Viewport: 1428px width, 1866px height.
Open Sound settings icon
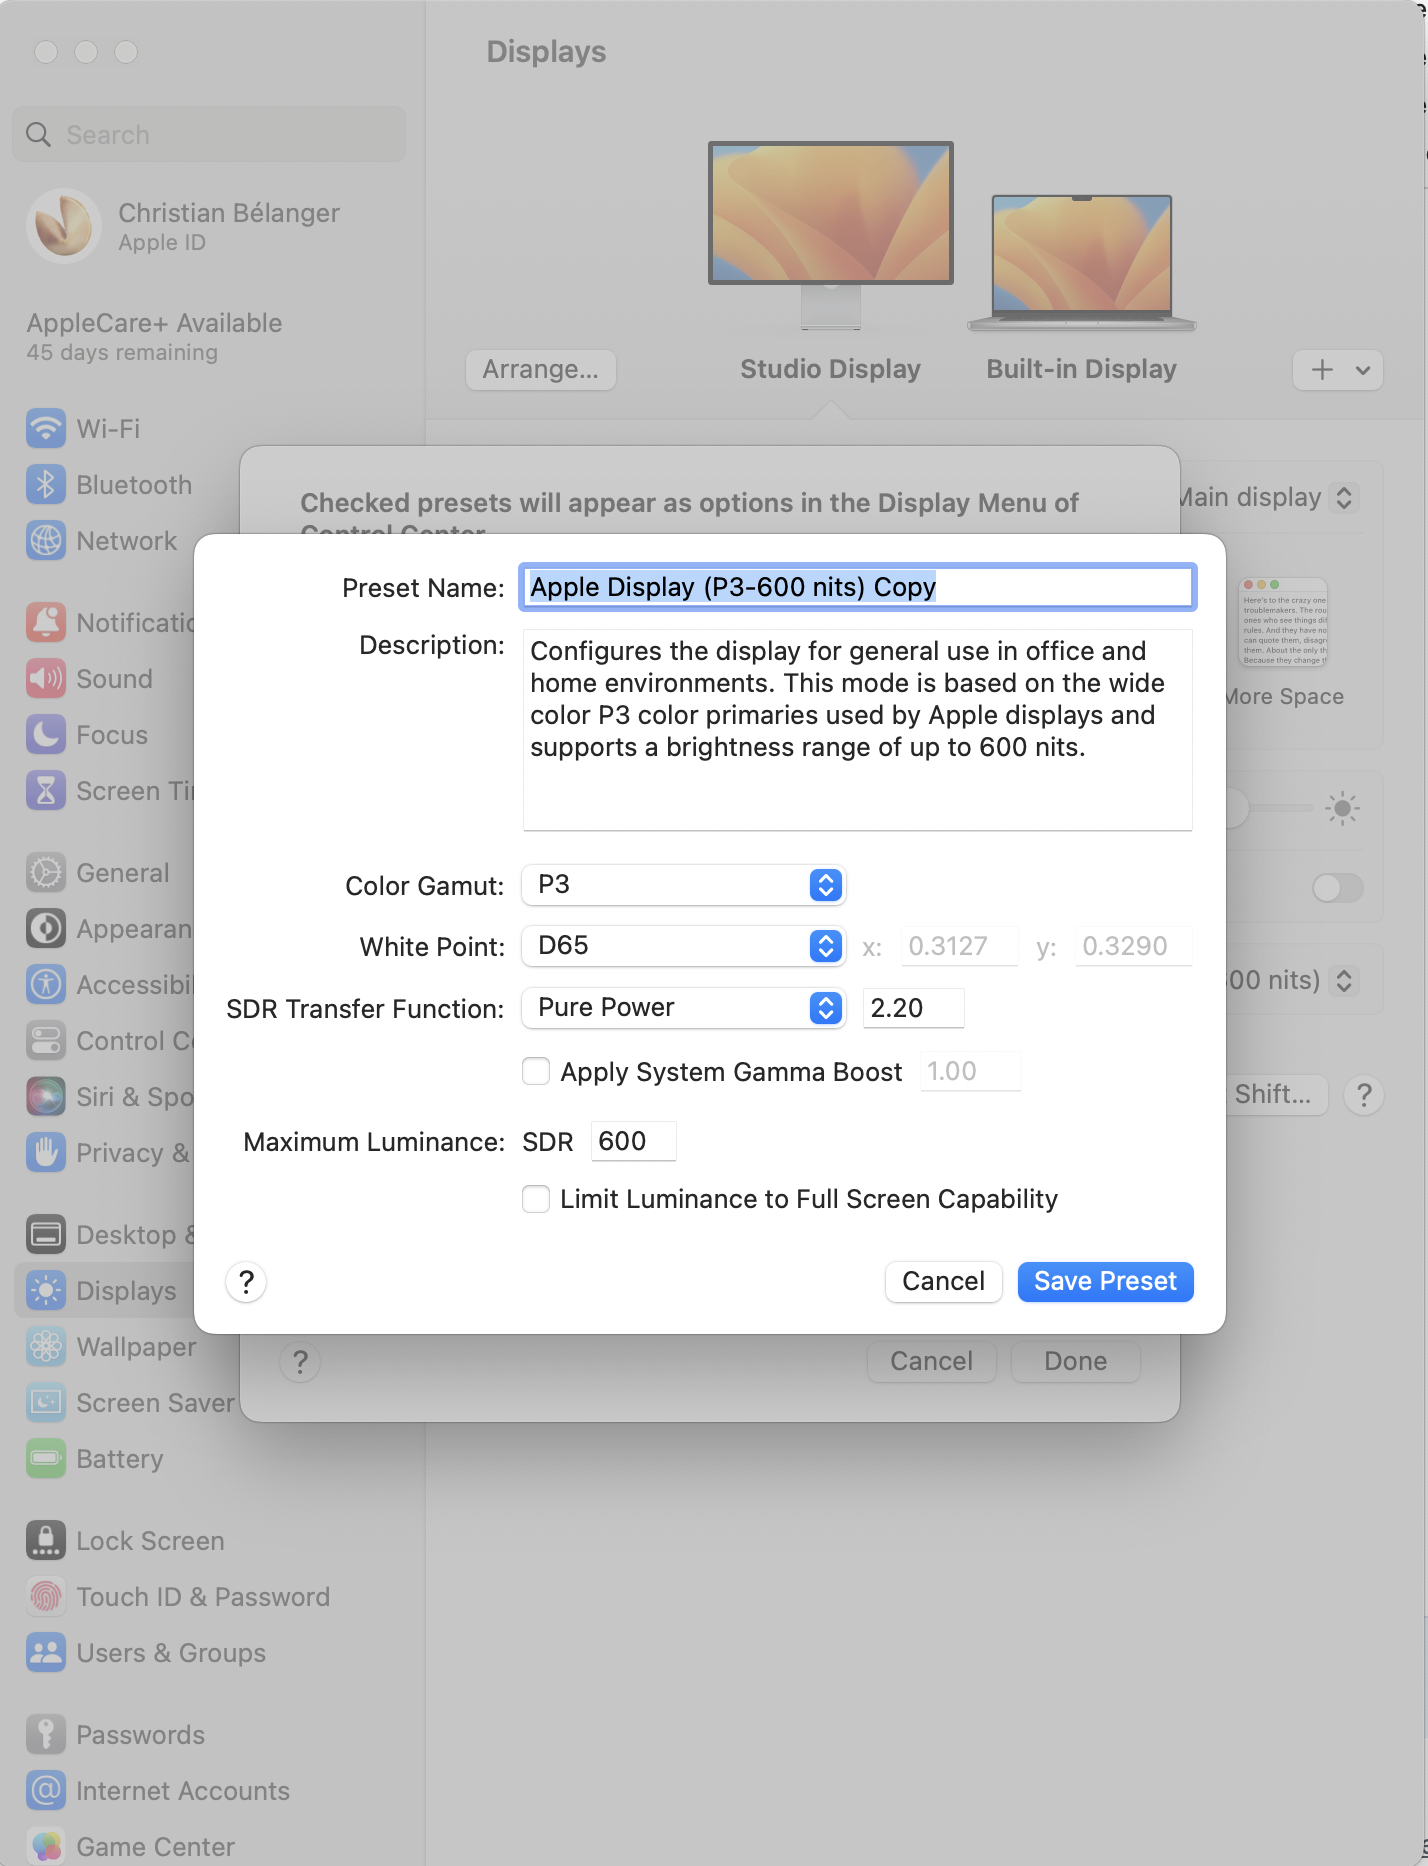click(46, 679)
